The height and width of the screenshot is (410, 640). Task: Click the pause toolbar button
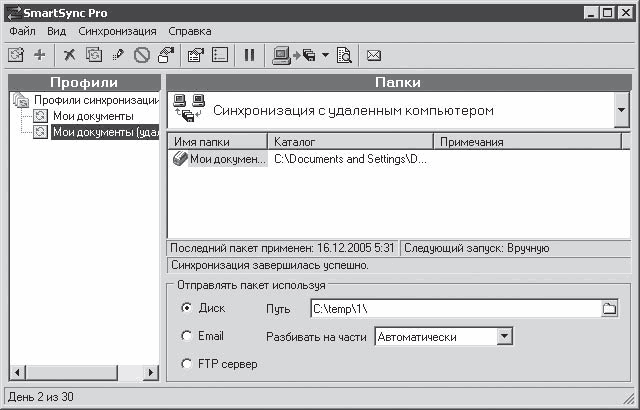click(x=249, y=55)
